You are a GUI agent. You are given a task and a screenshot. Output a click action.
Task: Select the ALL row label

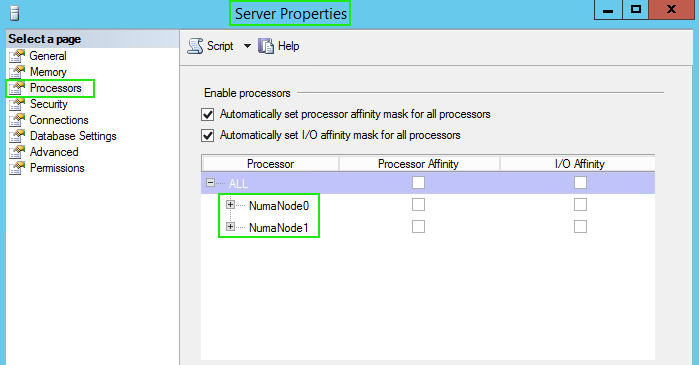pos(238,184)
